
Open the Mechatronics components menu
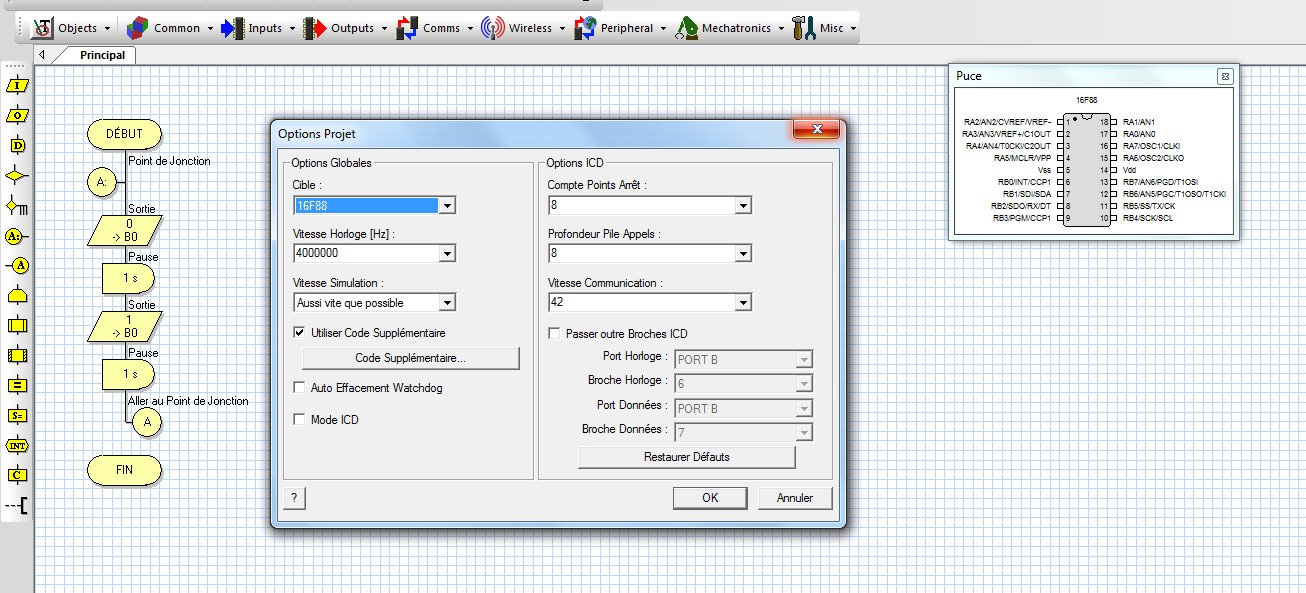730,28
